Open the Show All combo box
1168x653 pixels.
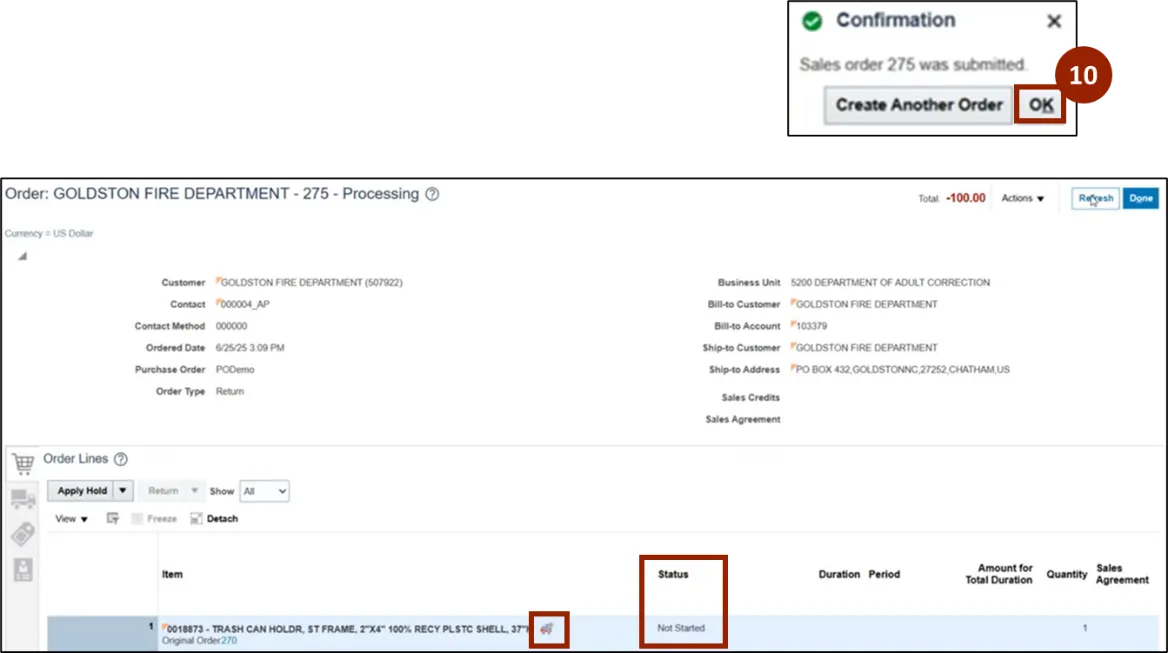click(264, 491)
